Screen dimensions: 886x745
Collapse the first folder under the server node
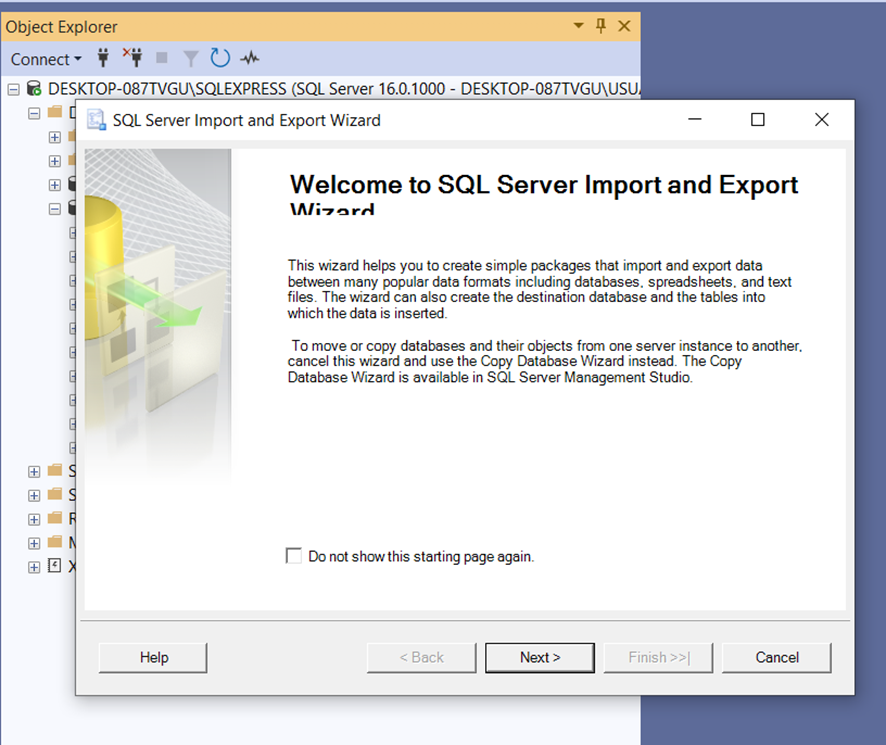click(x=34, y=114)
